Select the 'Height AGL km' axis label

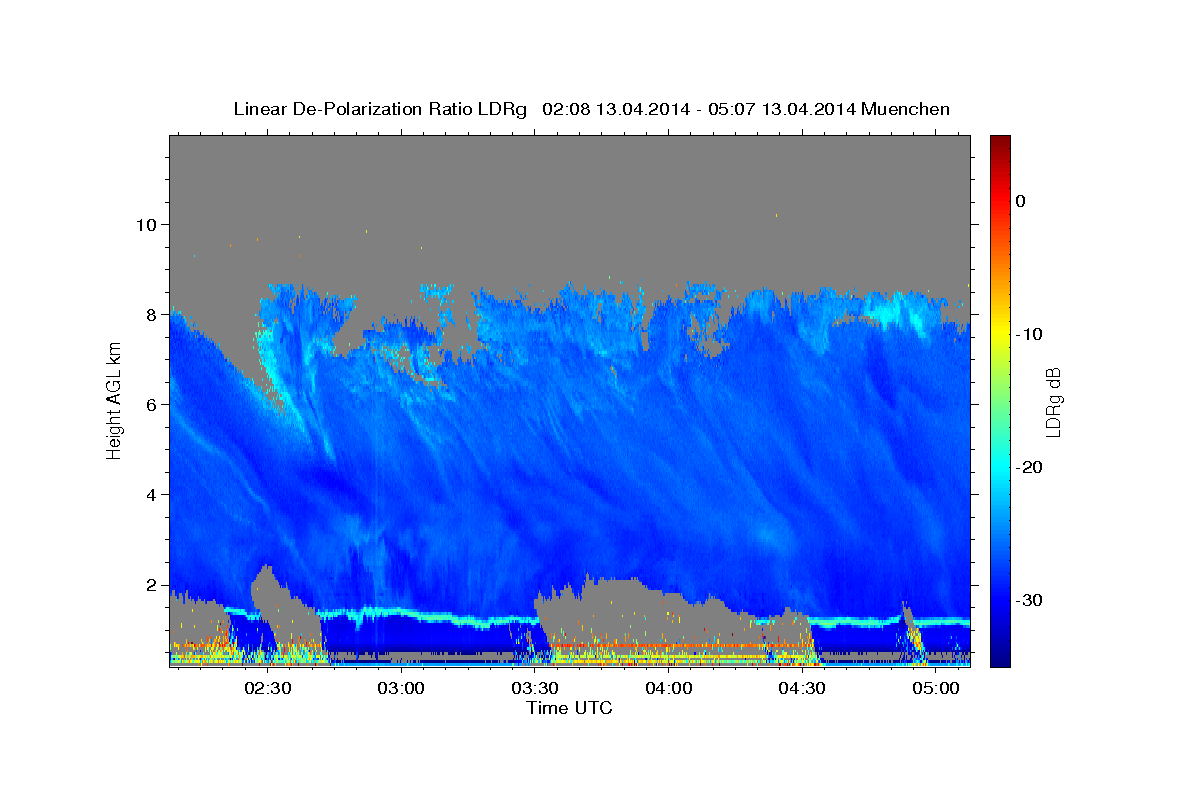pyautogui.click(x=115, y=401)
